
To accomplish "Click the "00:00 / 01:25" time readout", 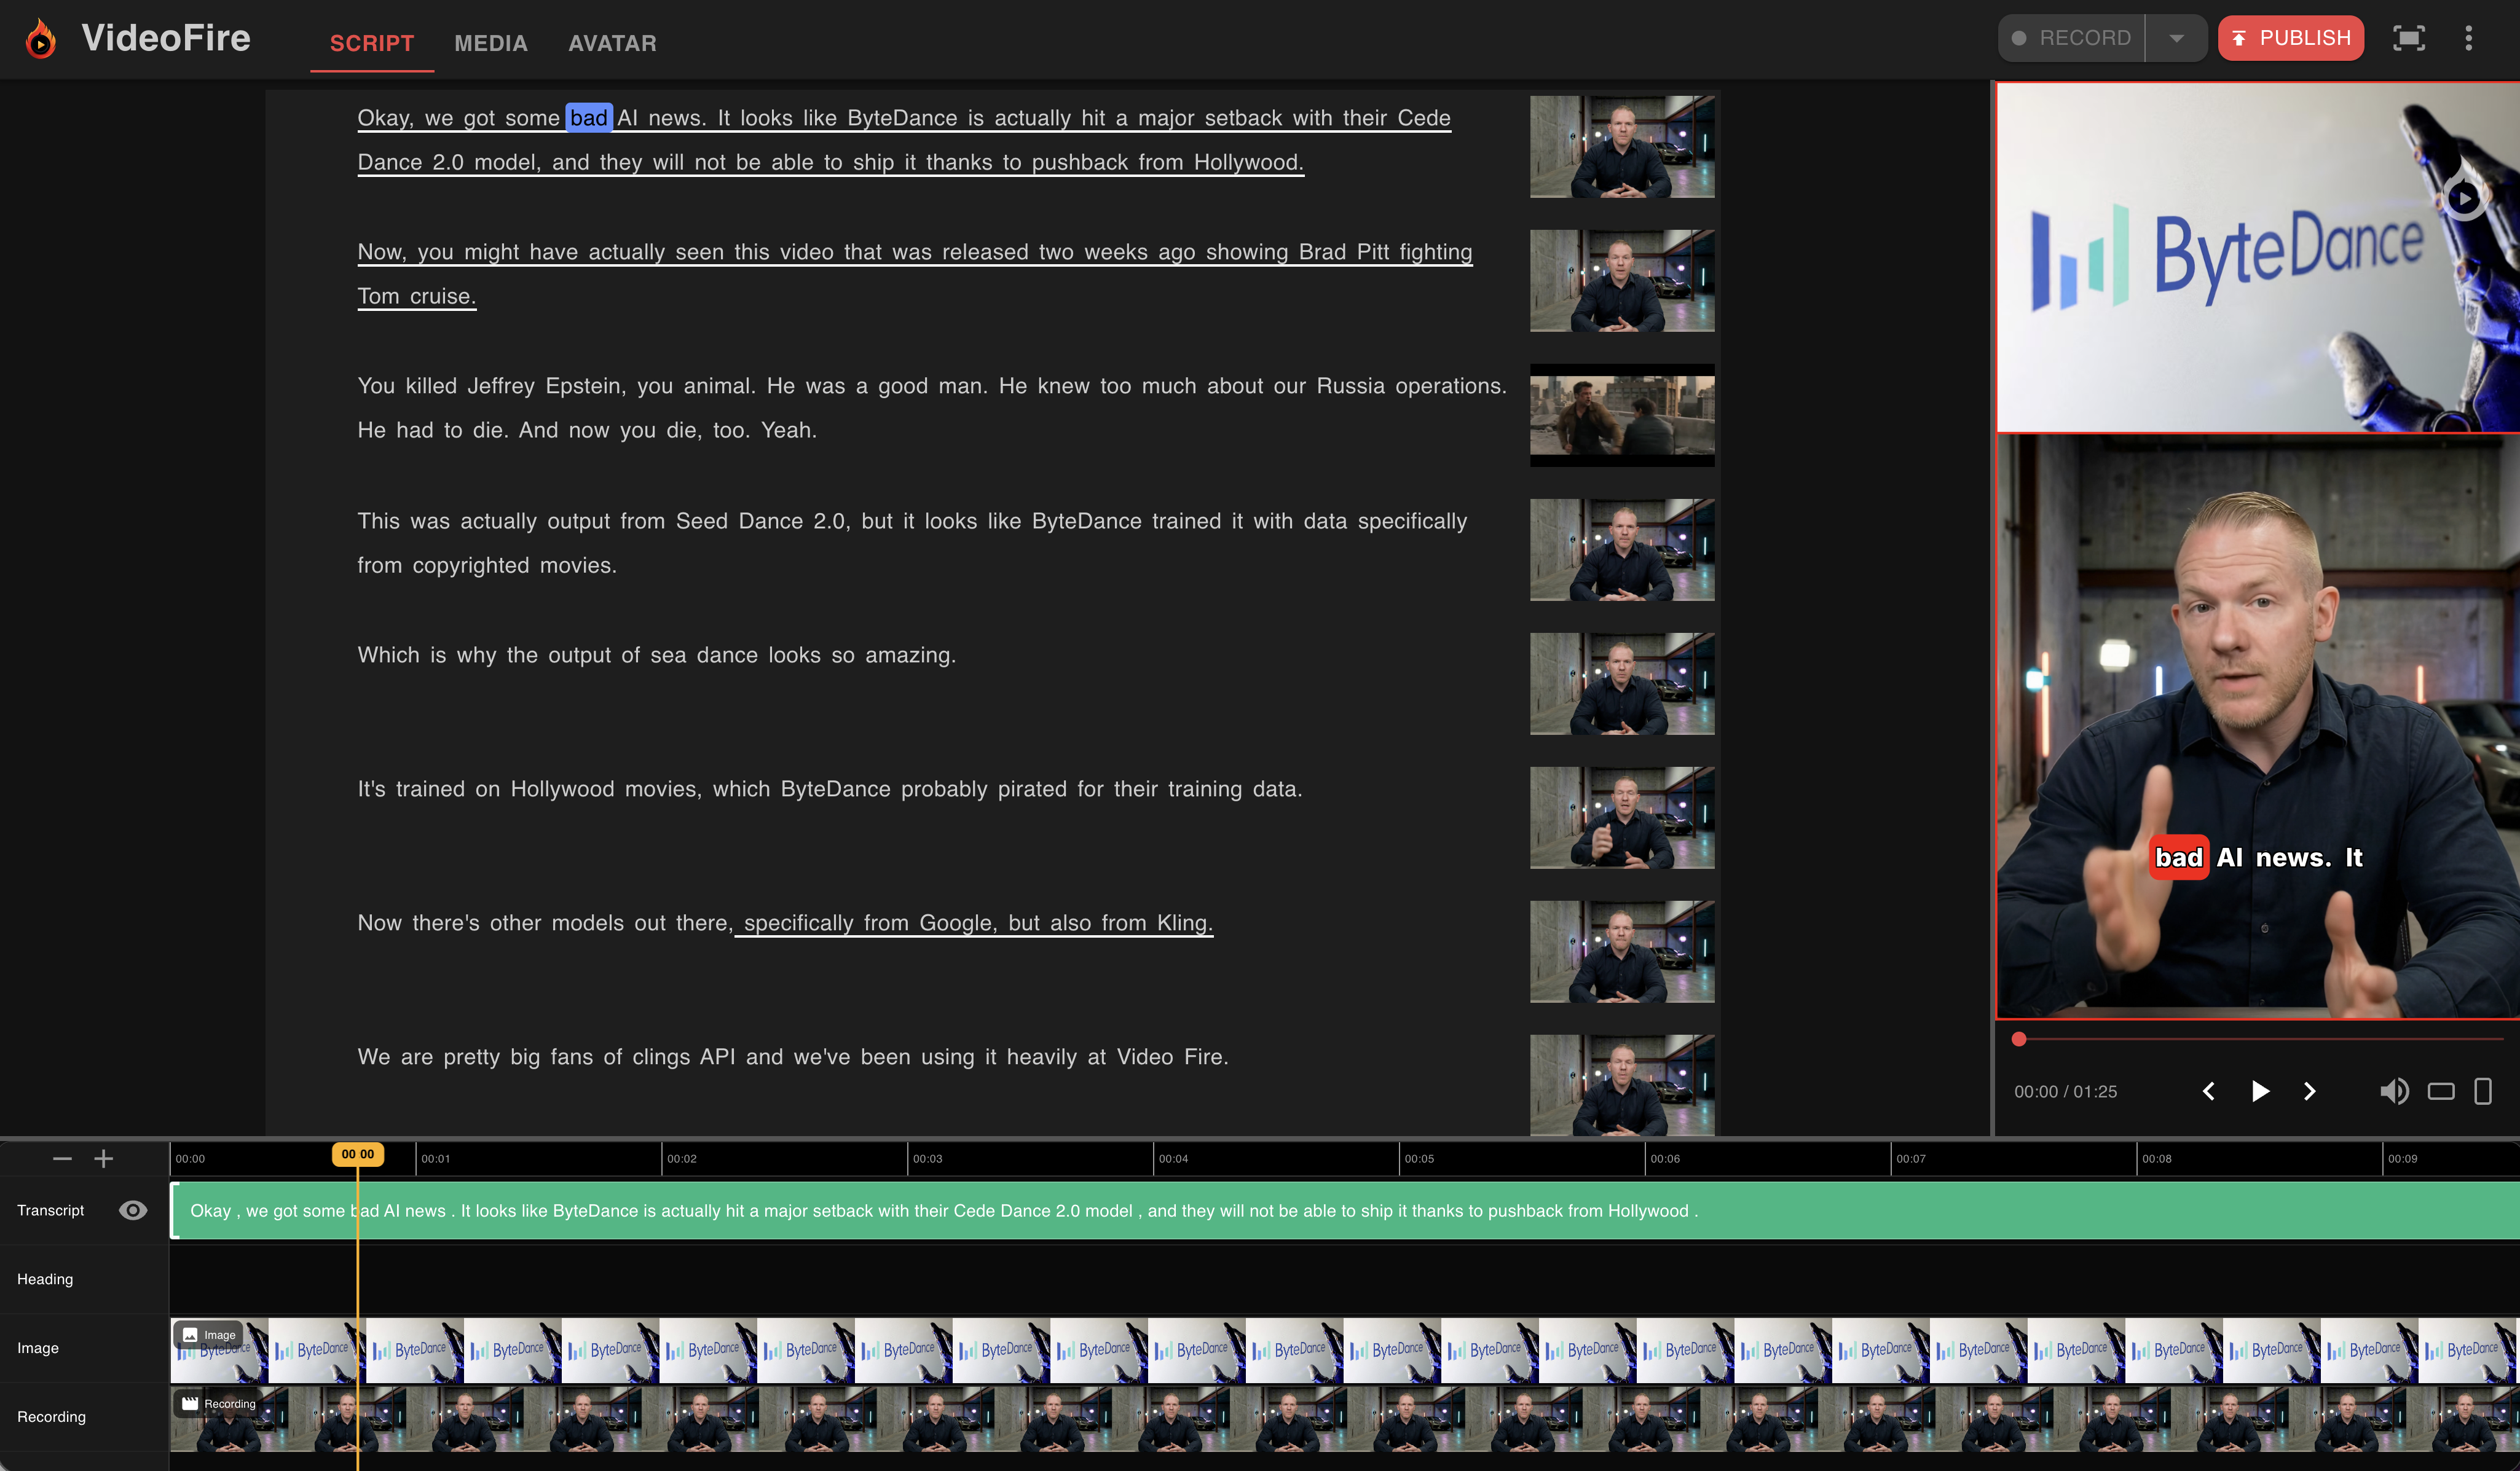I will [2065, 1092].
